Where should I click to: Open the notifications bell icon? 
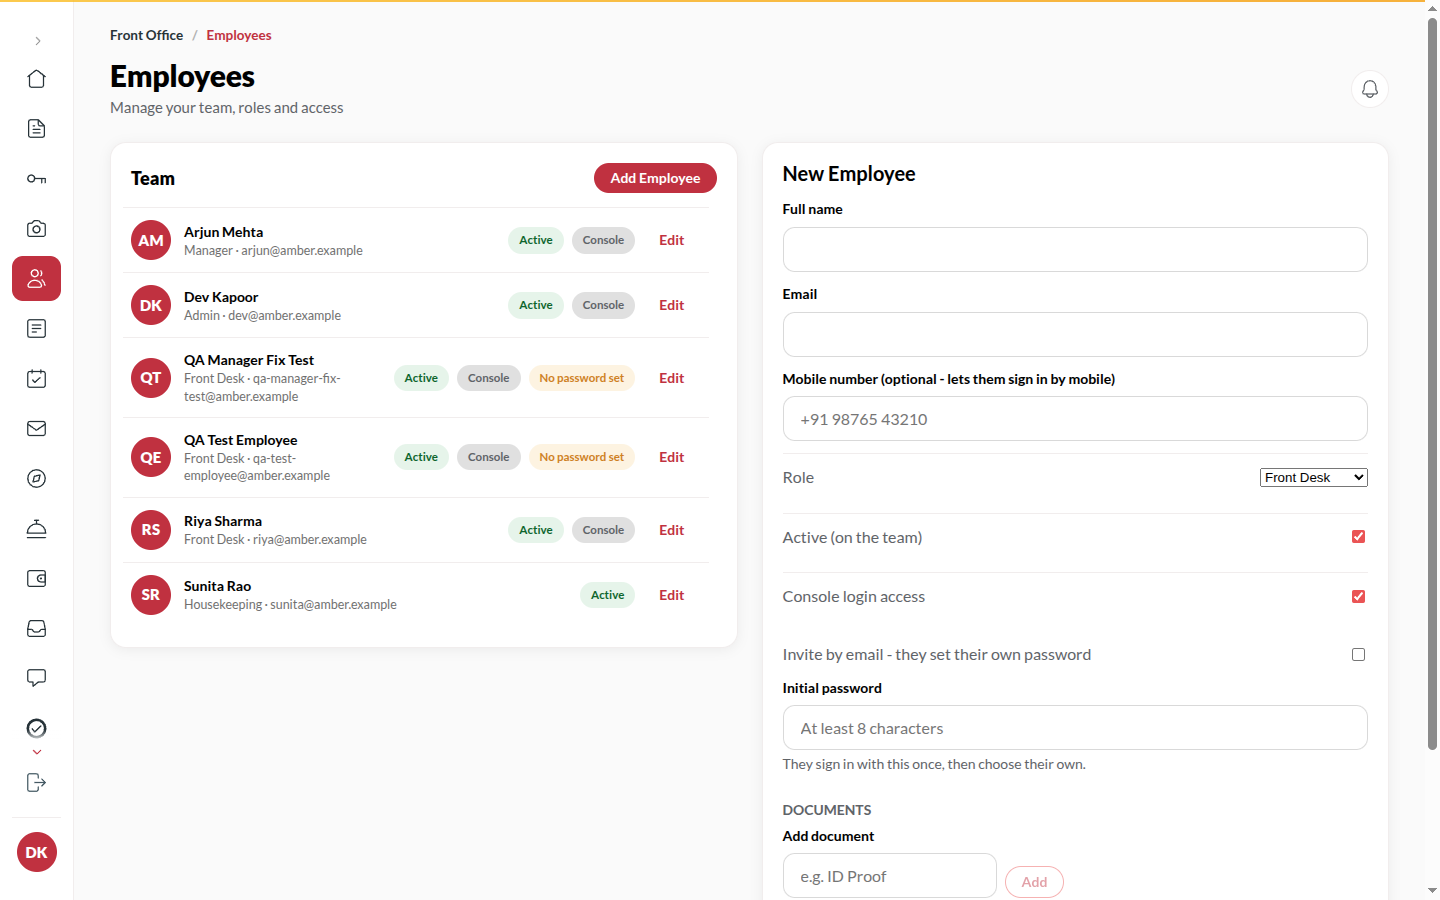(x=1370, y=89)
